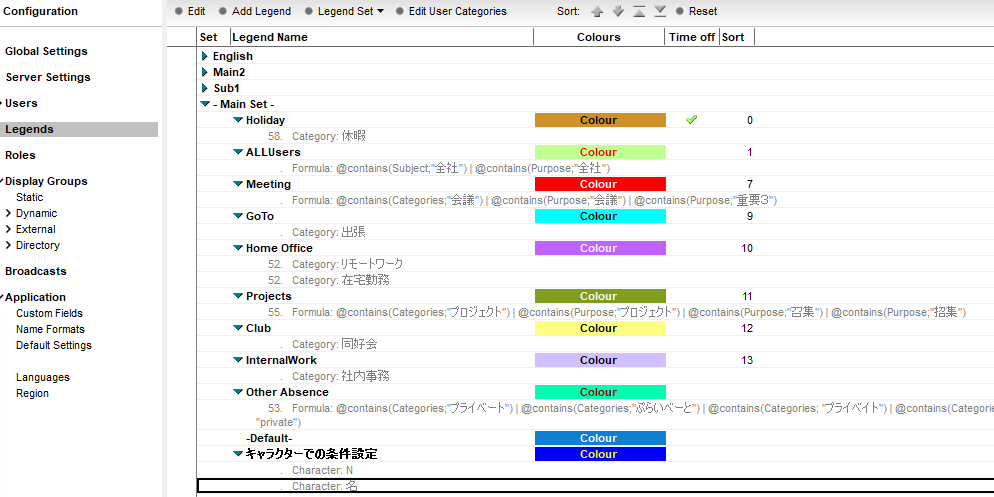
Task: Expand the Main2 legend set
Action: tap(205, 72)
